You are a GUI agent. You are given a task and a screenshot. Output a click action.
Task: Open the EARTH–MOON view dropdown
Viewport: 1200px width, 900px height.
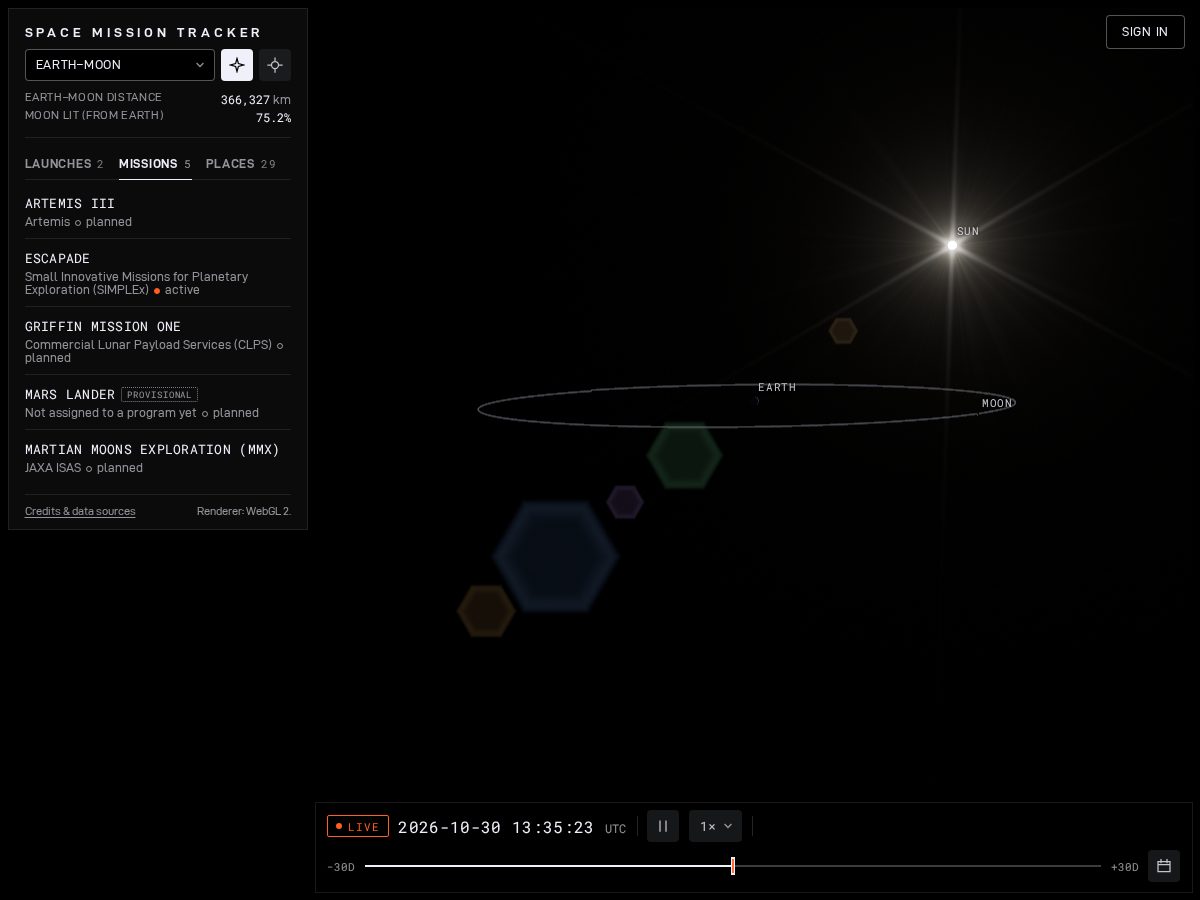120,65
